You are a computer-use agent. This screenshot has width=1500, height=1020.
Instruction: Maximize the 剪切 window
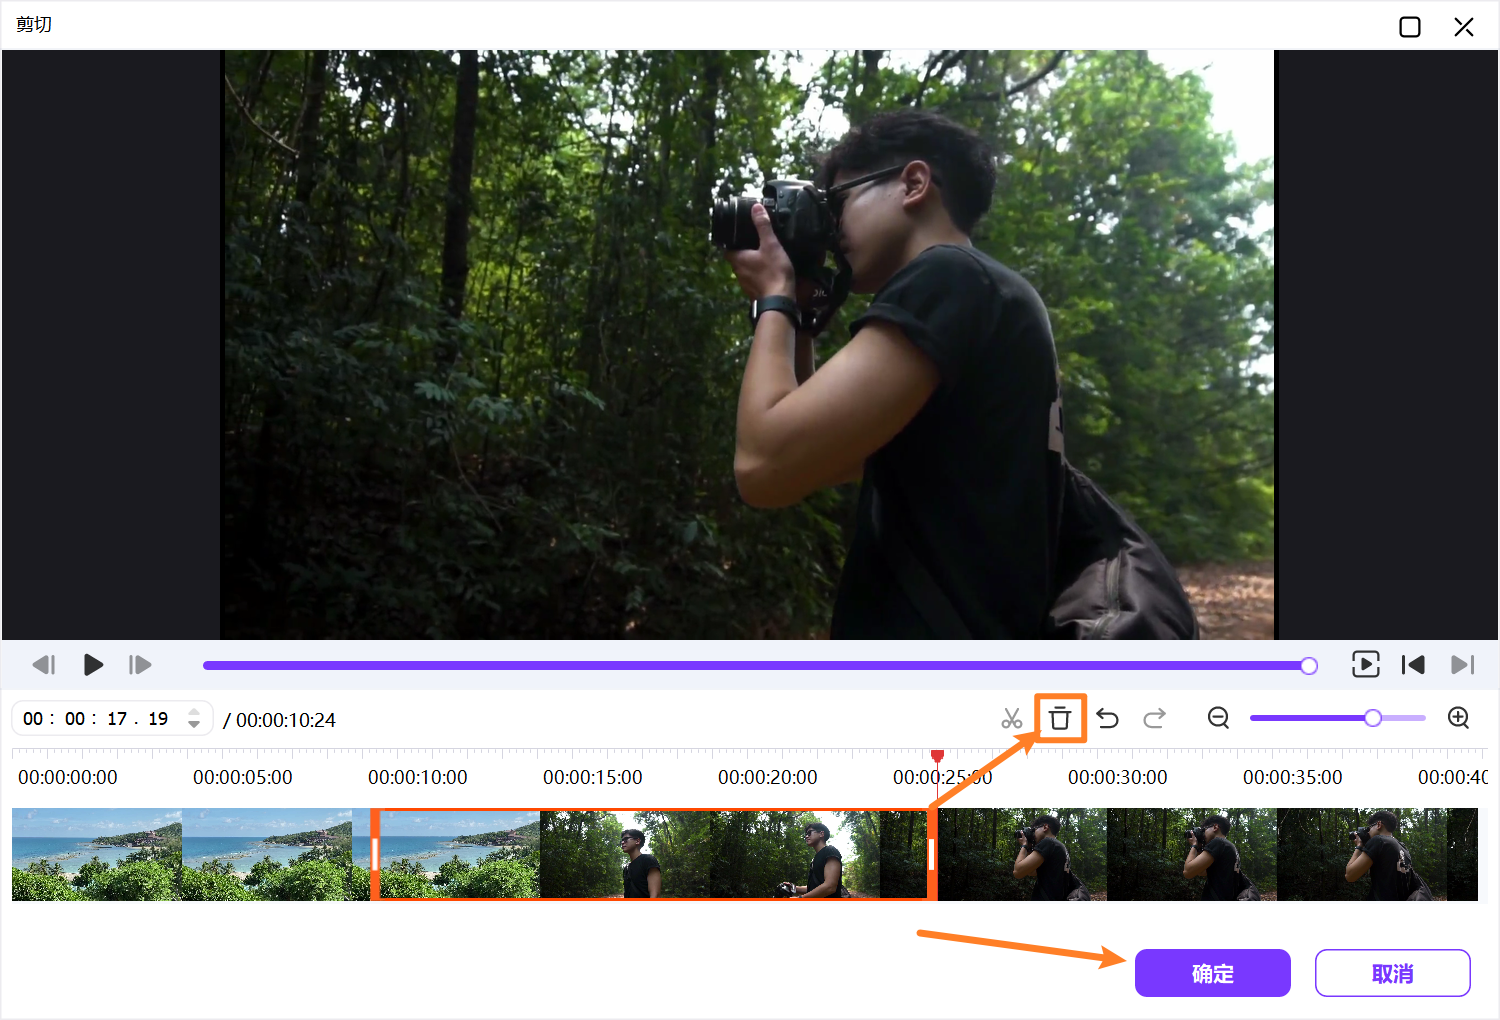(x=1410, y=27)
